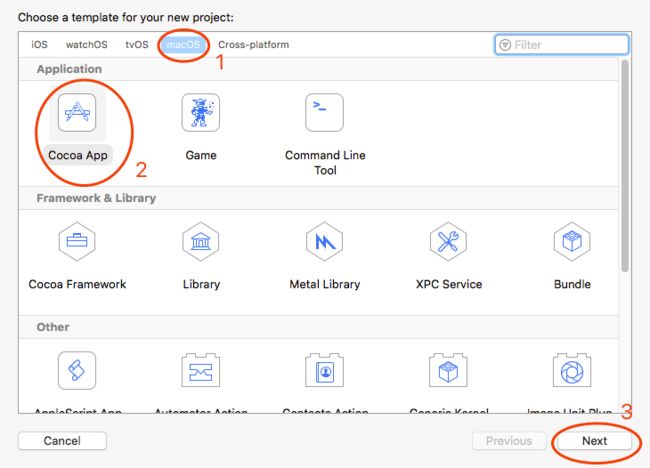Switch to the watchOS tab

(x=87, y=45)
